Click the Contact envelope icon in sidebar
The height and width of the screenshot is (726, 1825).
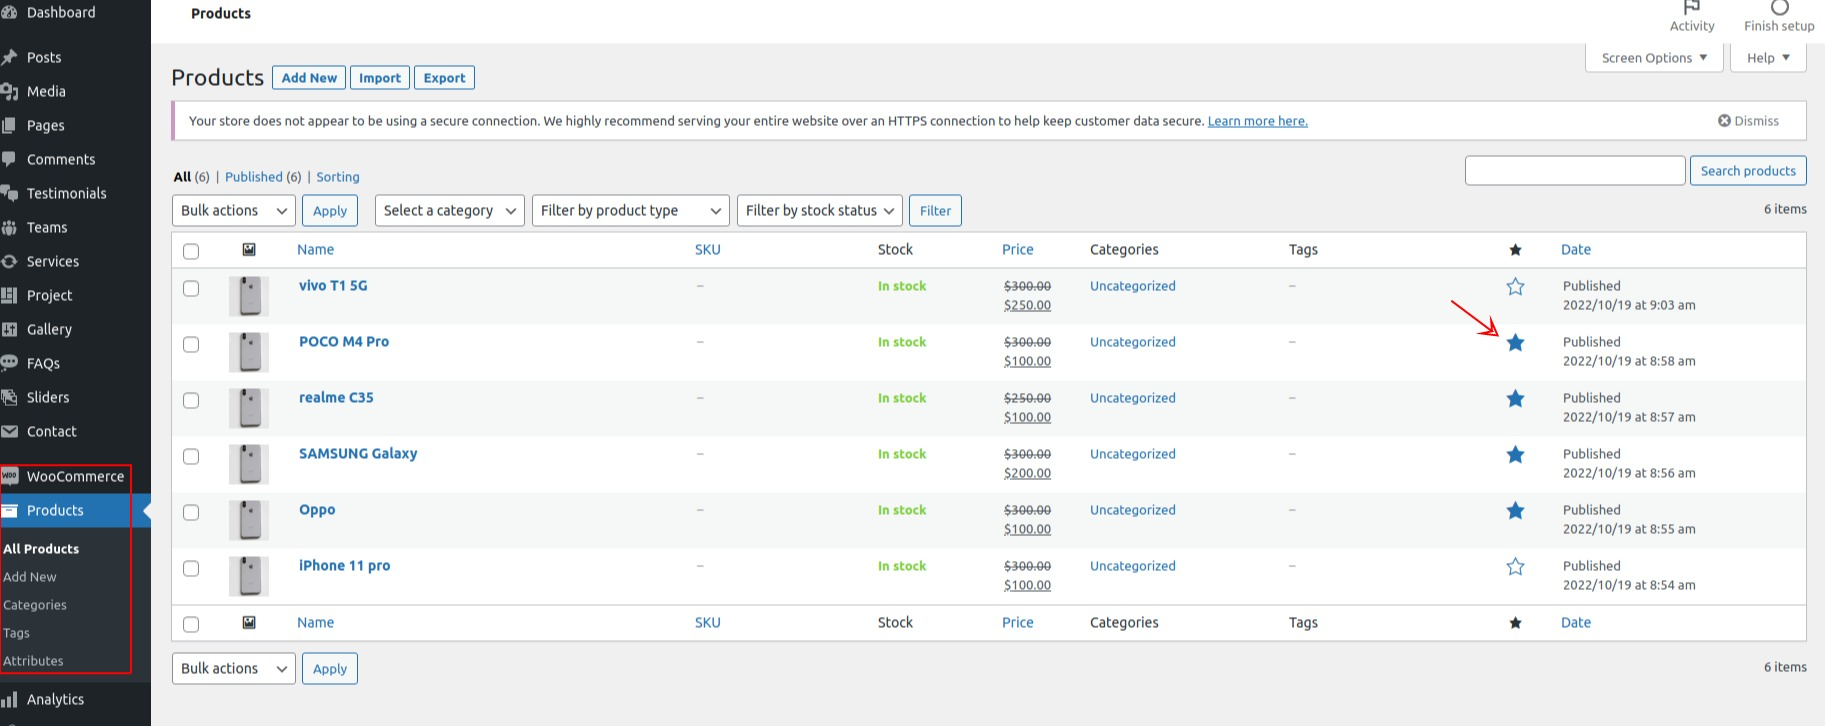(x=10, y=431)
